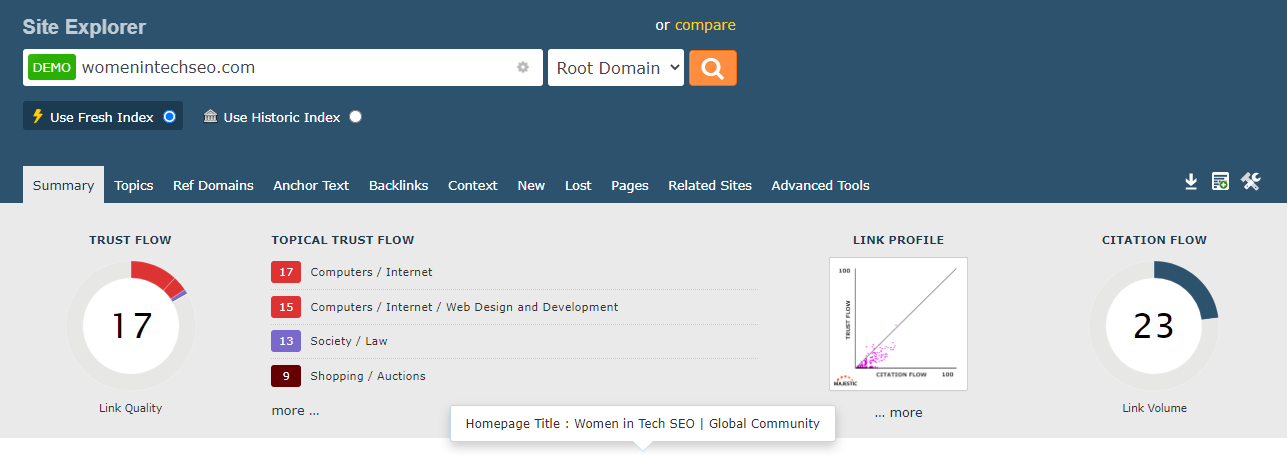Click the Historic Index building icon
The width and height of the screenshot is (1287, 455).
point(210,116)
